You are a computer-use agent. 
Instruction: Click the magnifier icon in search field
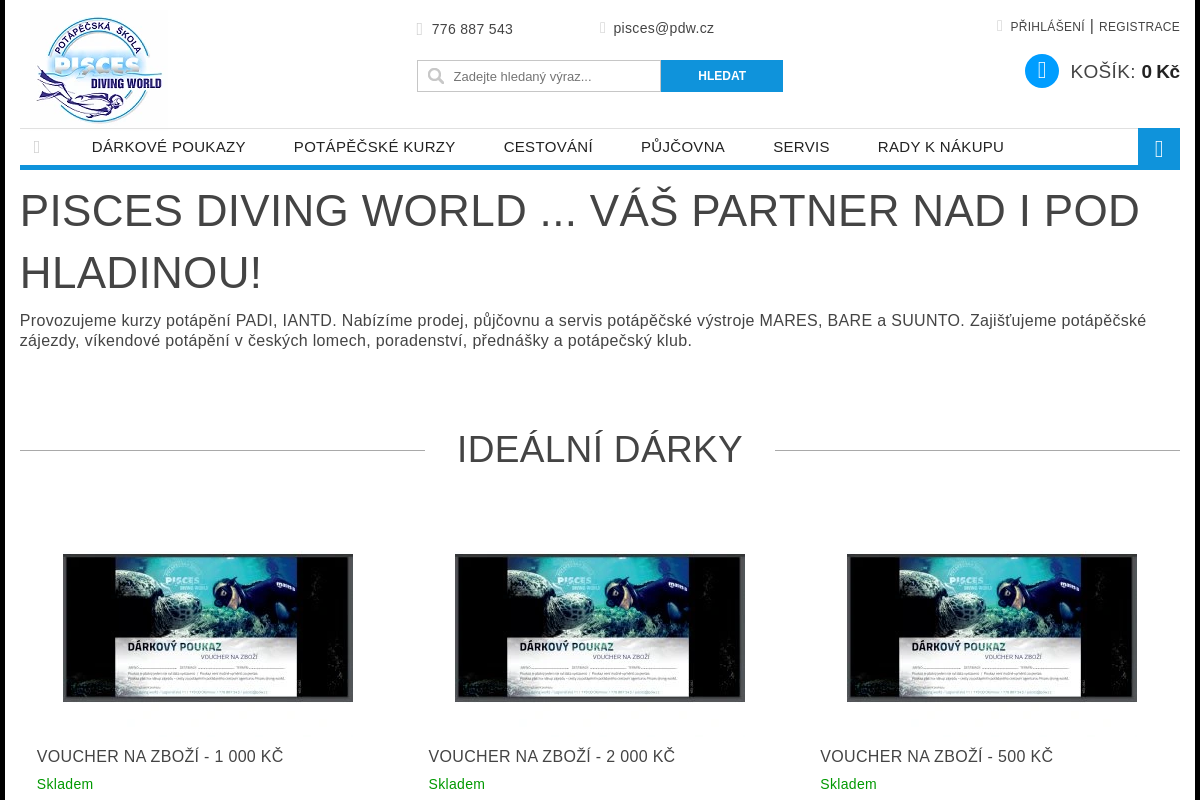coord(436,76)
